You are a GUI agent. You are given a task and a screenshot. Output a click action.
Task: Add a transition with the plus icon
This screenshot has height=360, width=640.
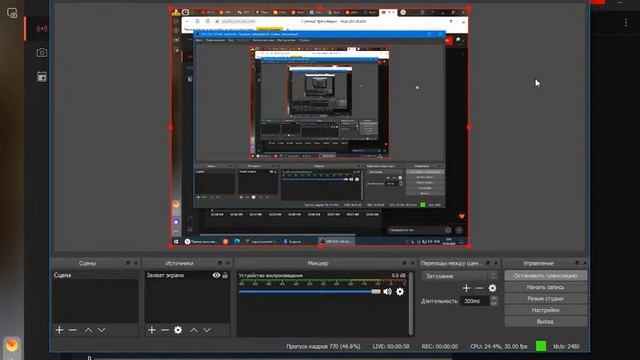466,288
